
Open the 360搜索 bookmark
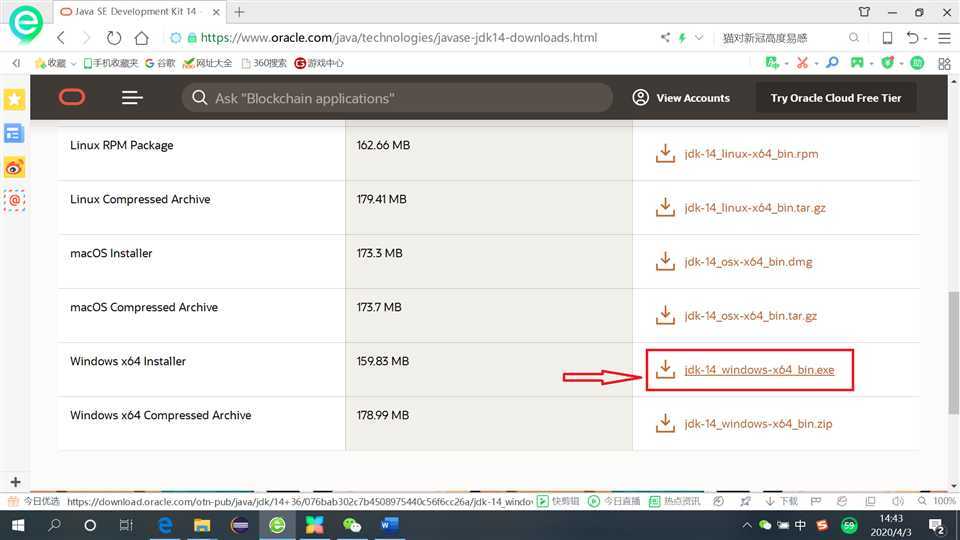(x=264, y=63)
